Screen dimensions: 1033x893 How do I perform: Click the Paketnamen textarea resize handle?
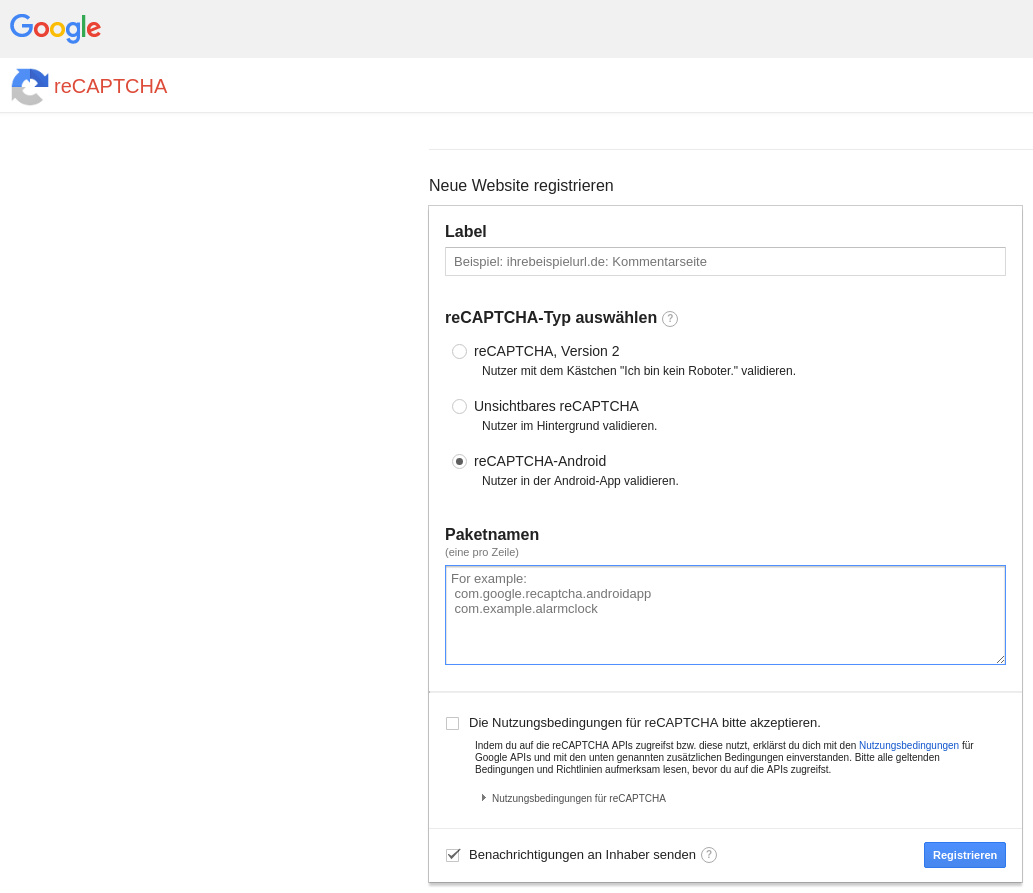pos(1000,659)
